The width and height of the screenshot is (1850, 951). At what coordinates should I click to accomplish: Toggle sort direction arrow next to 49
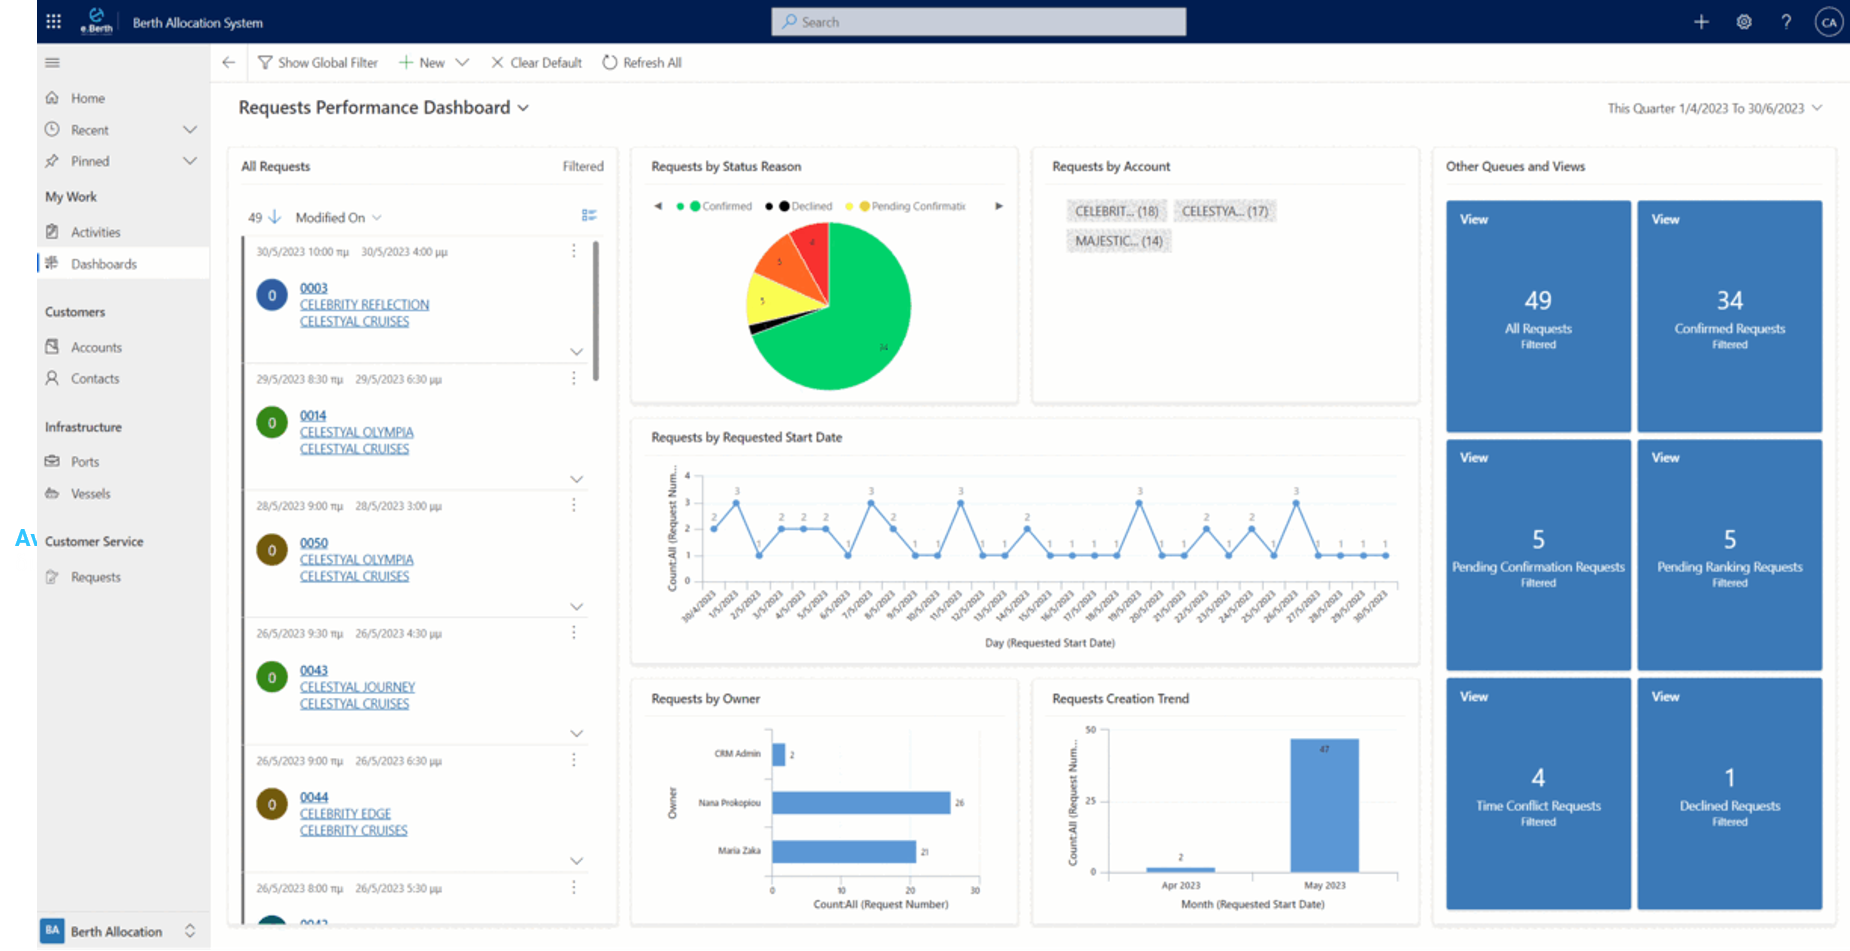click(x=275, y=217)
